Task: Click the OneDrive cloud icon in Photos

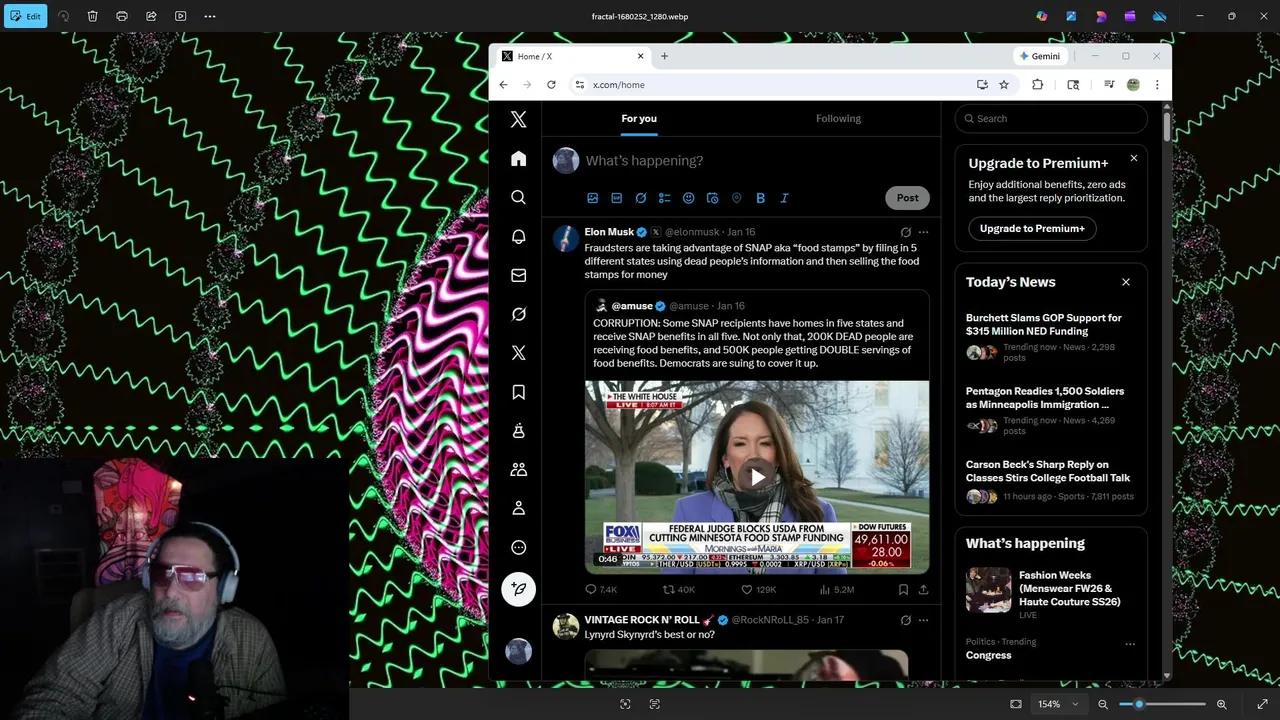Action: tap(1160, 16)
